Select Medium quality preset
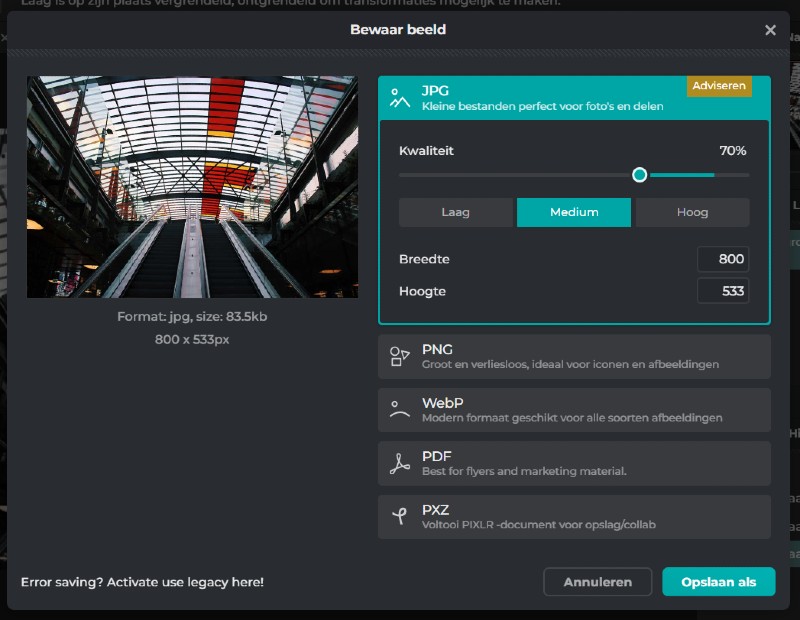Image resolution: width=800 pixels, height=620 pixels. coord(574,212)
